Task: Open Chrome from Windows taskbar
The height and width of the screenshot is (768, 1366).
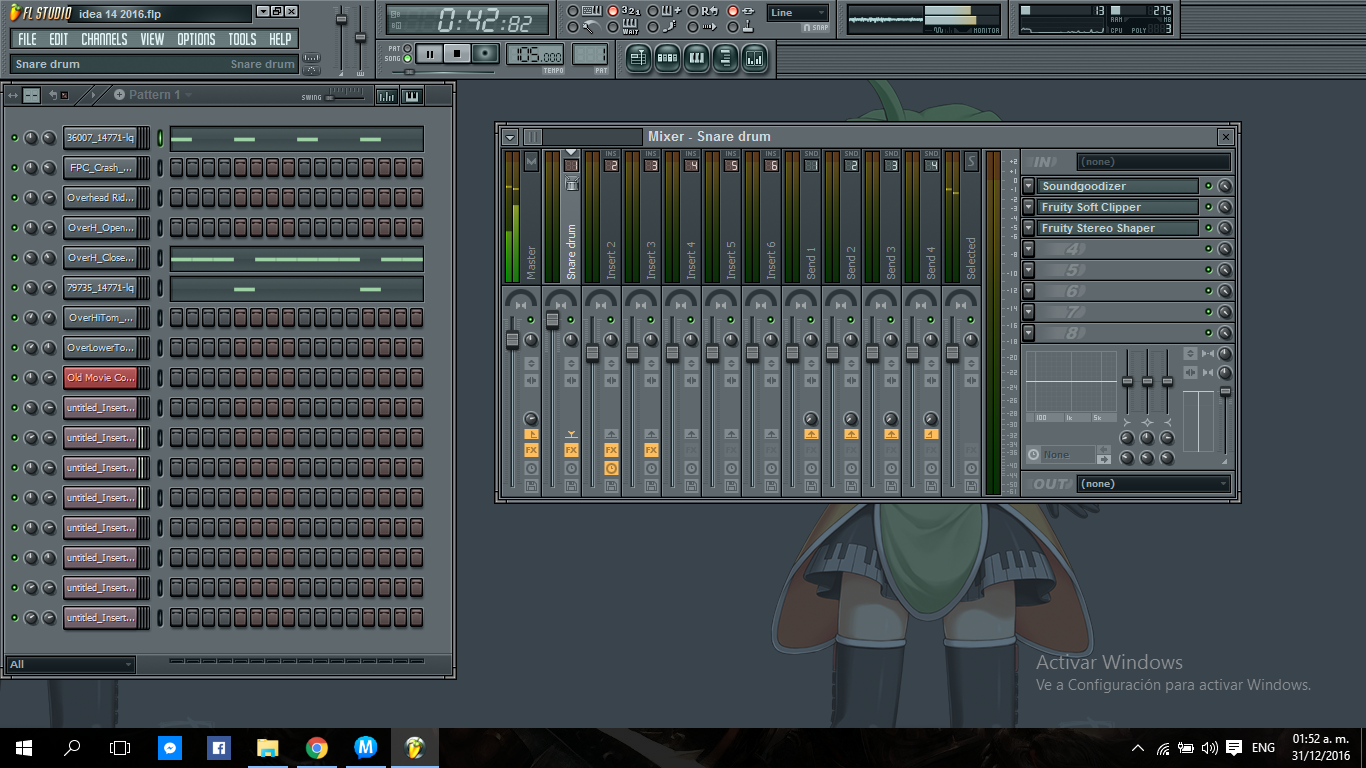Action: [317, 747]
